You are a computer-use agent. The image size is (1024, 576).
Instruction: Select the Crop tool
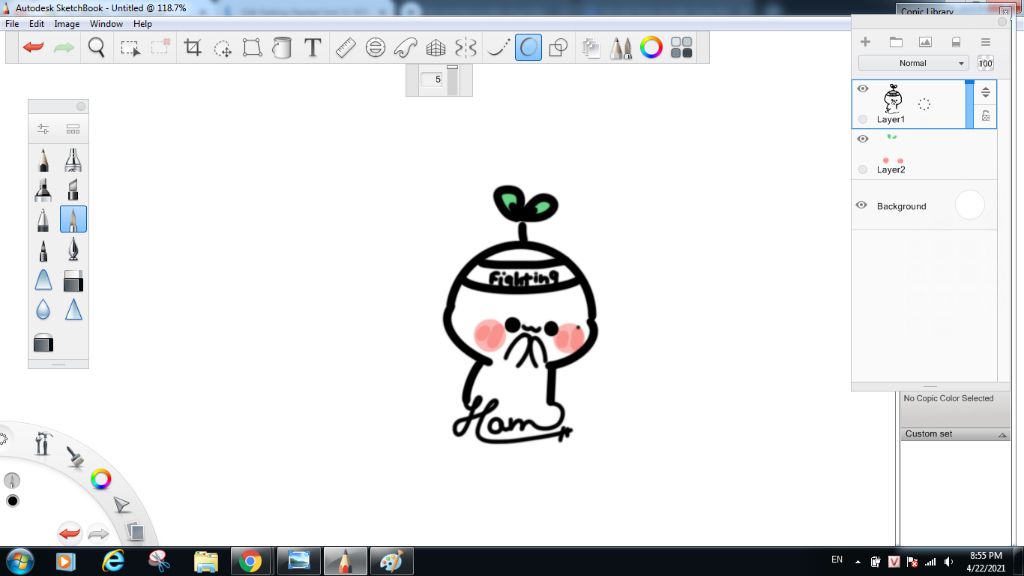(x=192, y=48)
